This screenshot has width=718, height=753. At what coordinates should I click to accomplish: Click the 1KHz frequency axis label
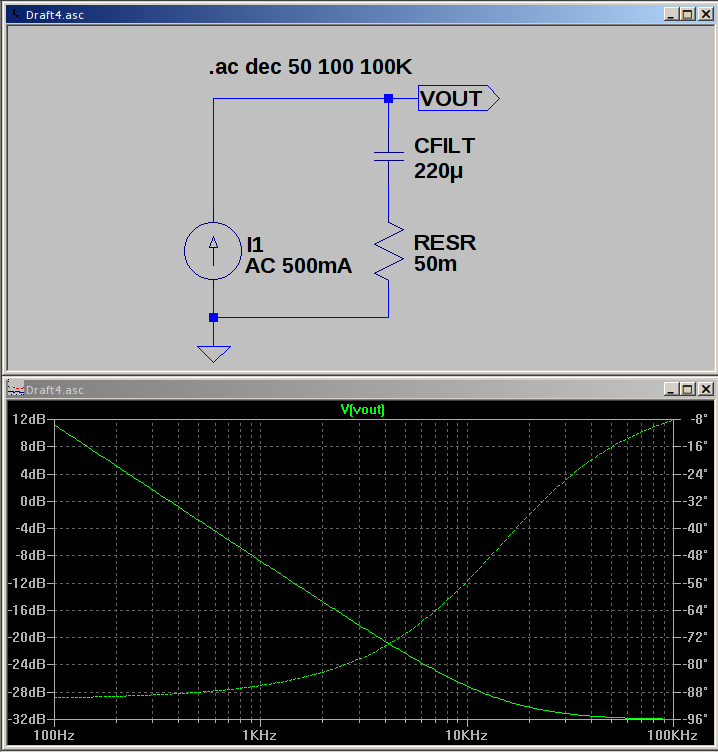click(x=259, y=735)
